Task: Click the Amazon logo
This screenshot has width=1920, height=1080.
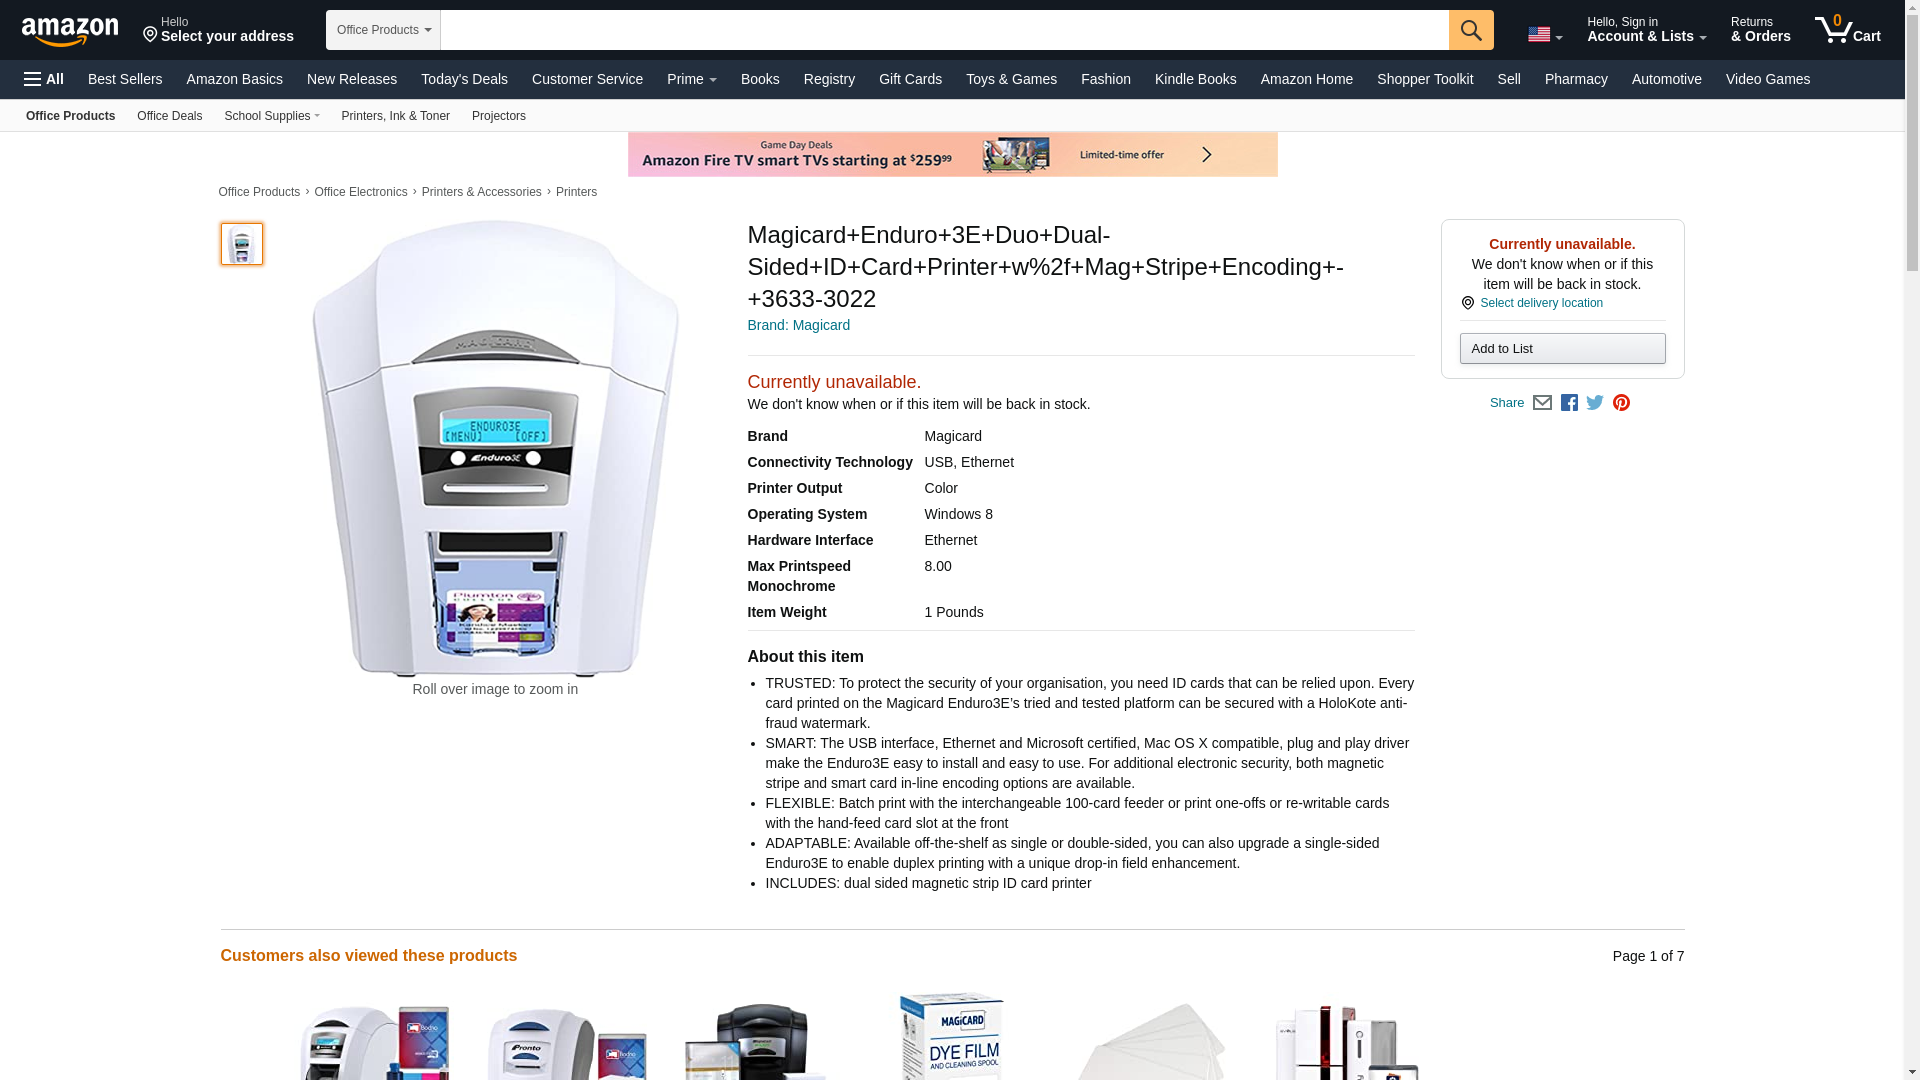Action: [70, 31]
